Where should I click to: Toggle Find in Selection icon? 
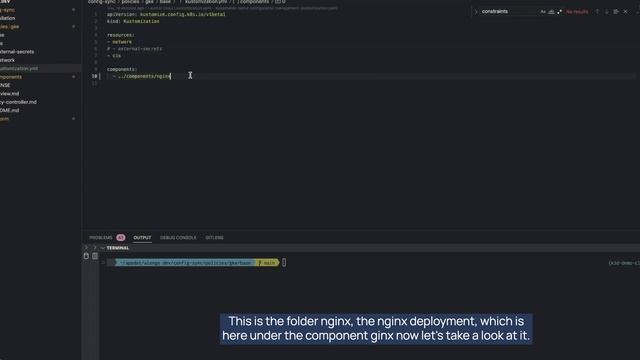click(x=616, y=12)
